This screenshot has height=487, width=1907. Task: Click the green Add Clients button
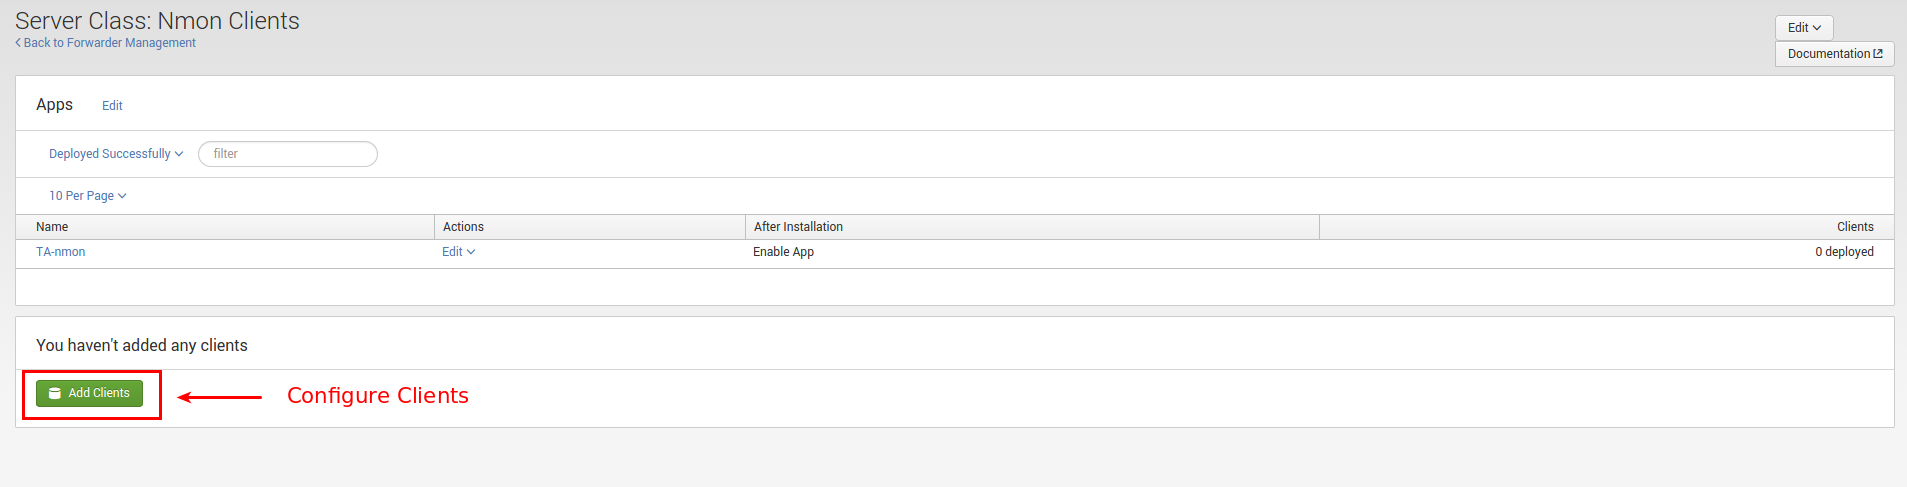click(x=89, y=393)
